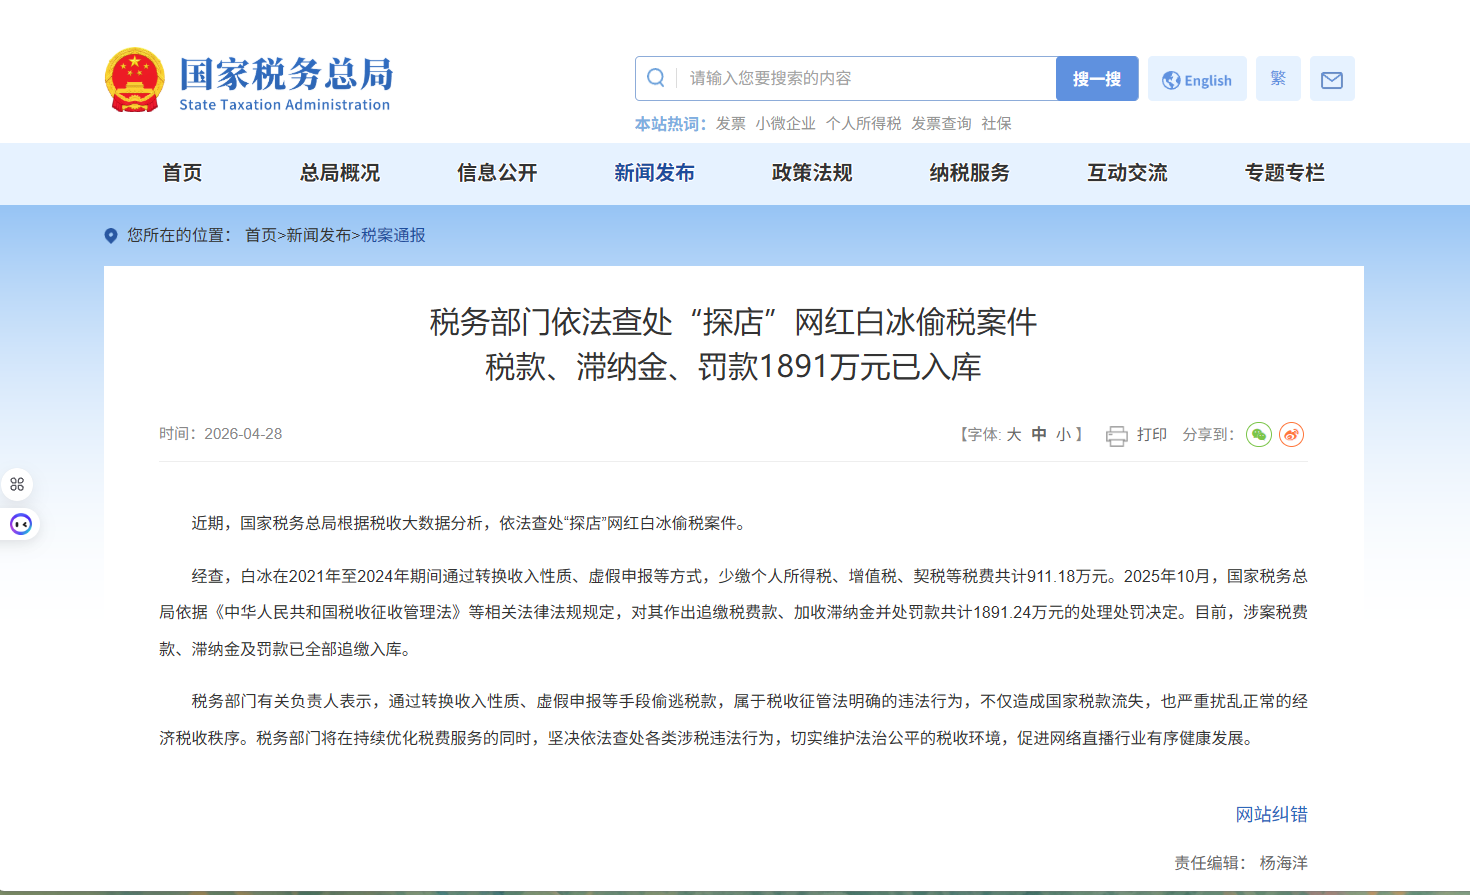Screen dimensions: 1470x895
Task: Open the 新闻发布 navigation menu
Action: tap(654, 173)
